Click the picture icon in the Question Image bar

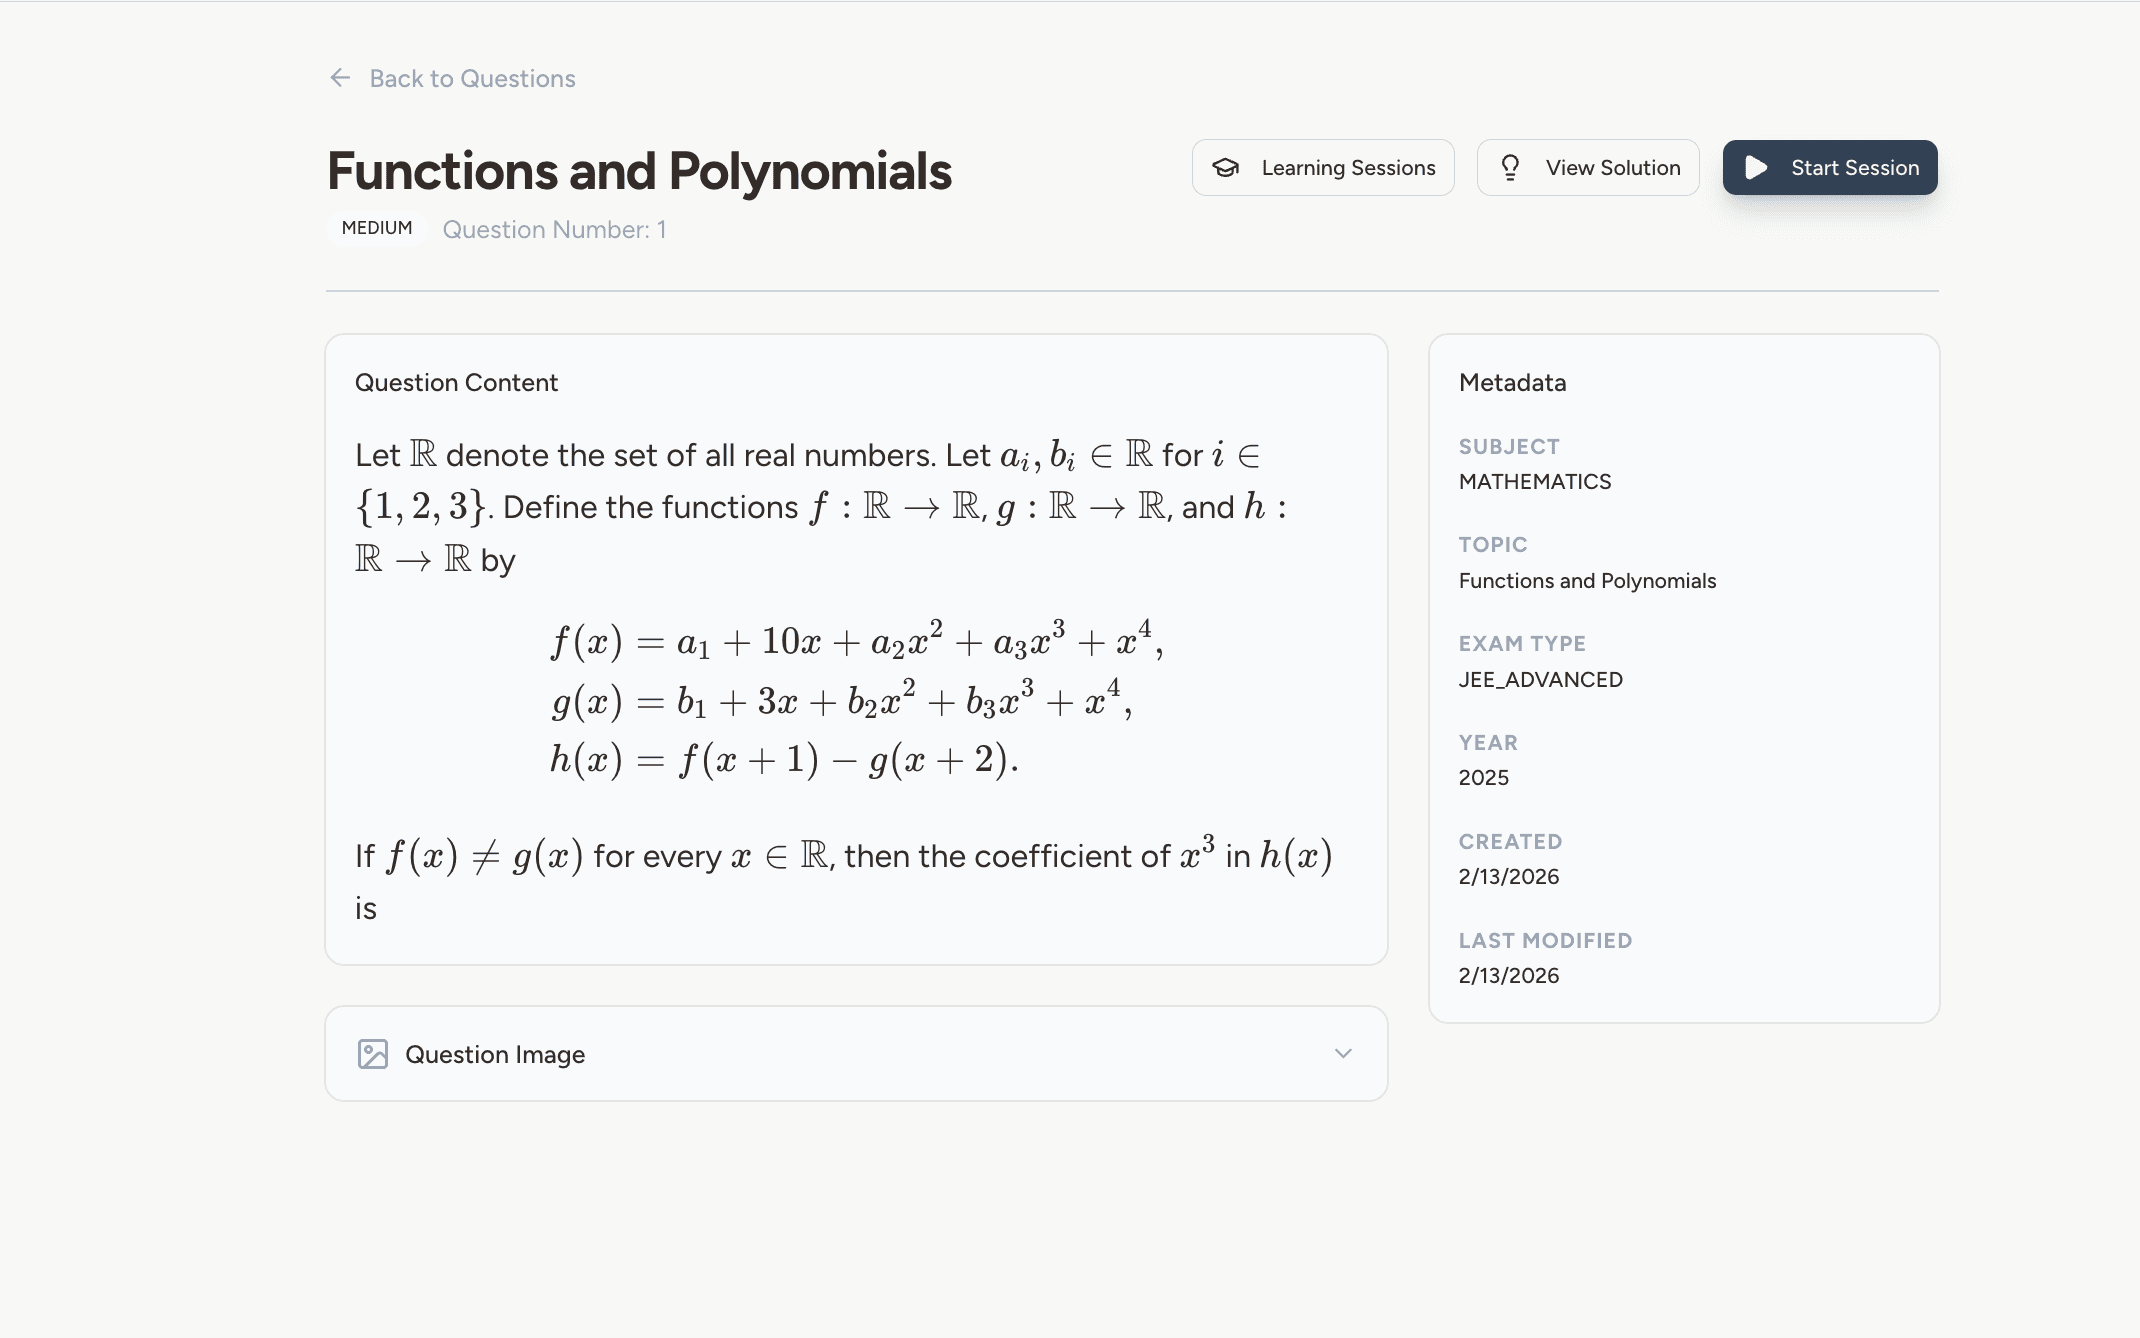coord(372,1054)
